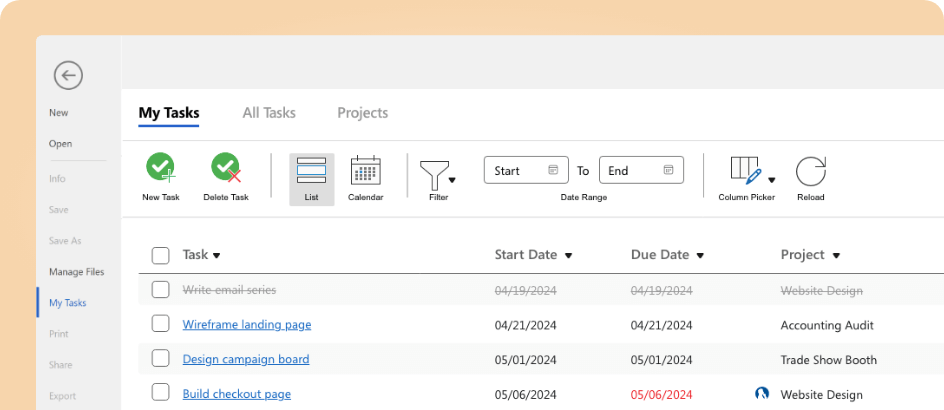Click the 04/21/2024 start date cell
944x410 pixels.
point(526,326)
